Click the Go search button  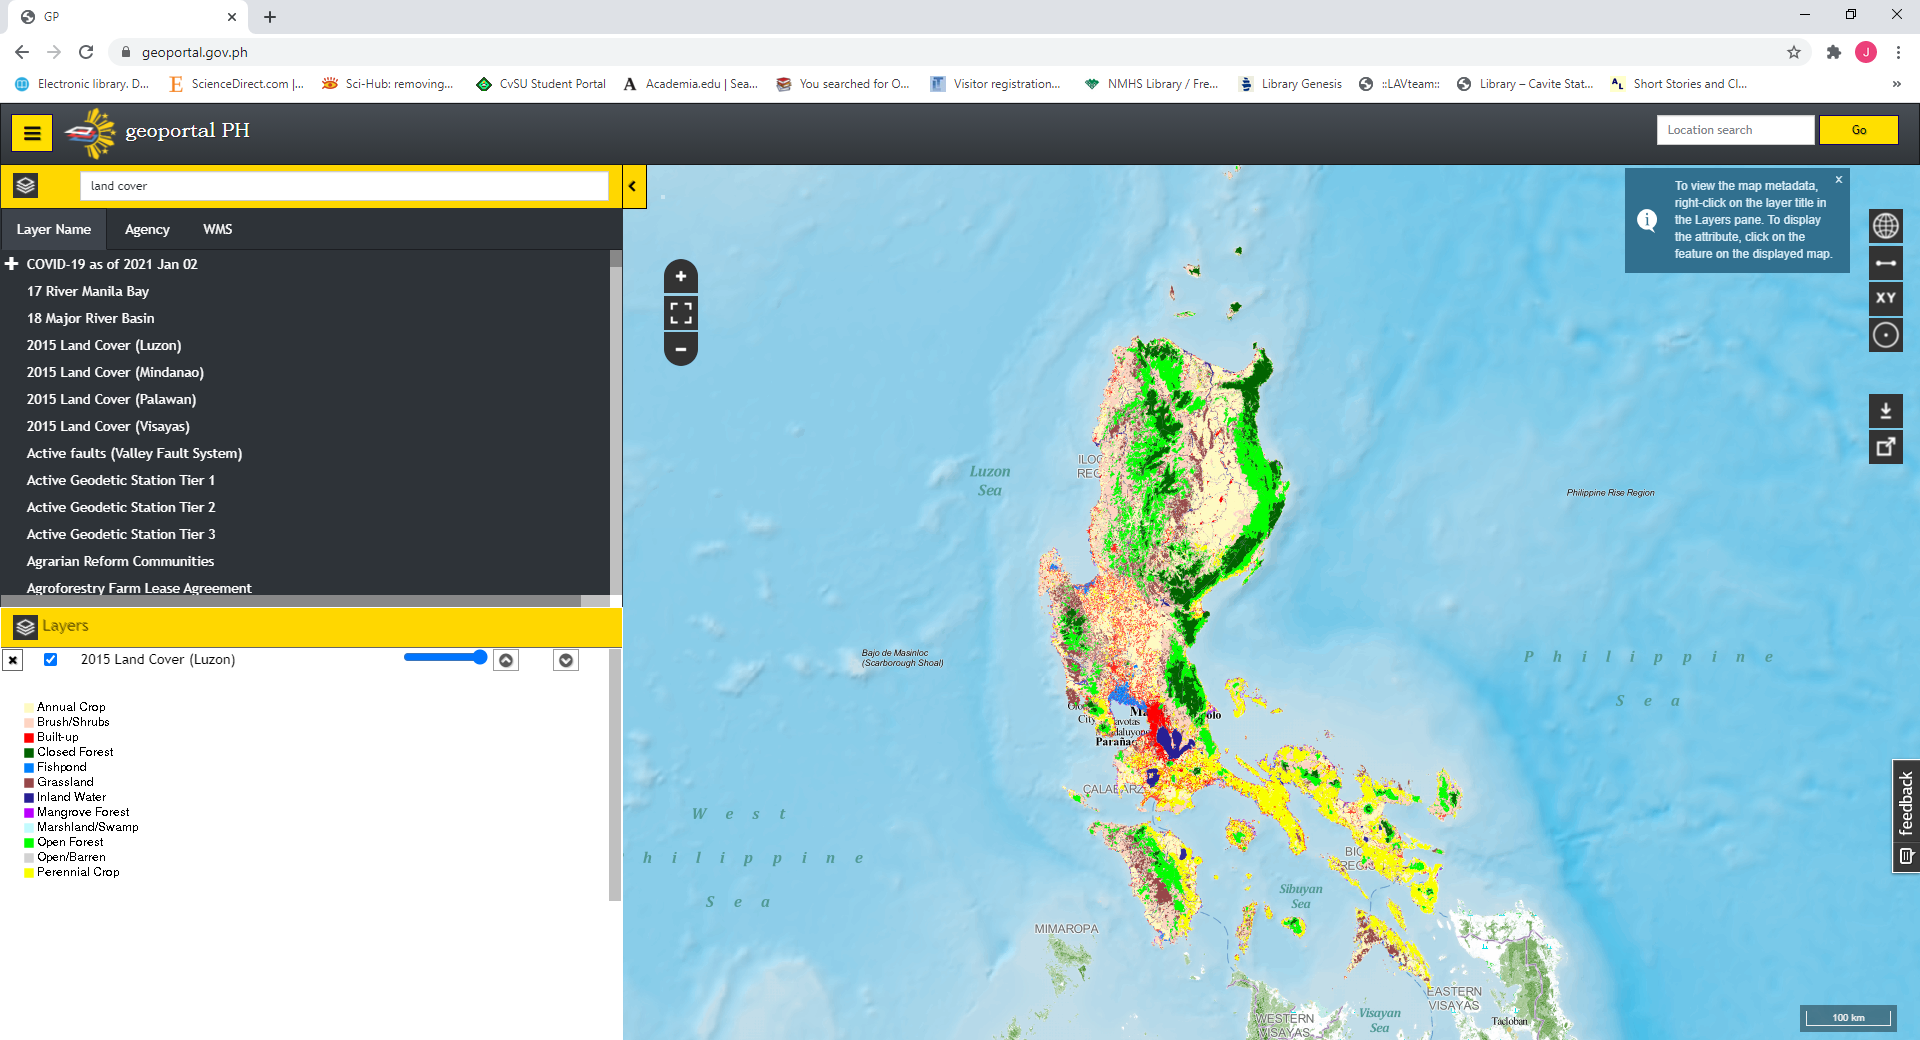pos(1858,130)
